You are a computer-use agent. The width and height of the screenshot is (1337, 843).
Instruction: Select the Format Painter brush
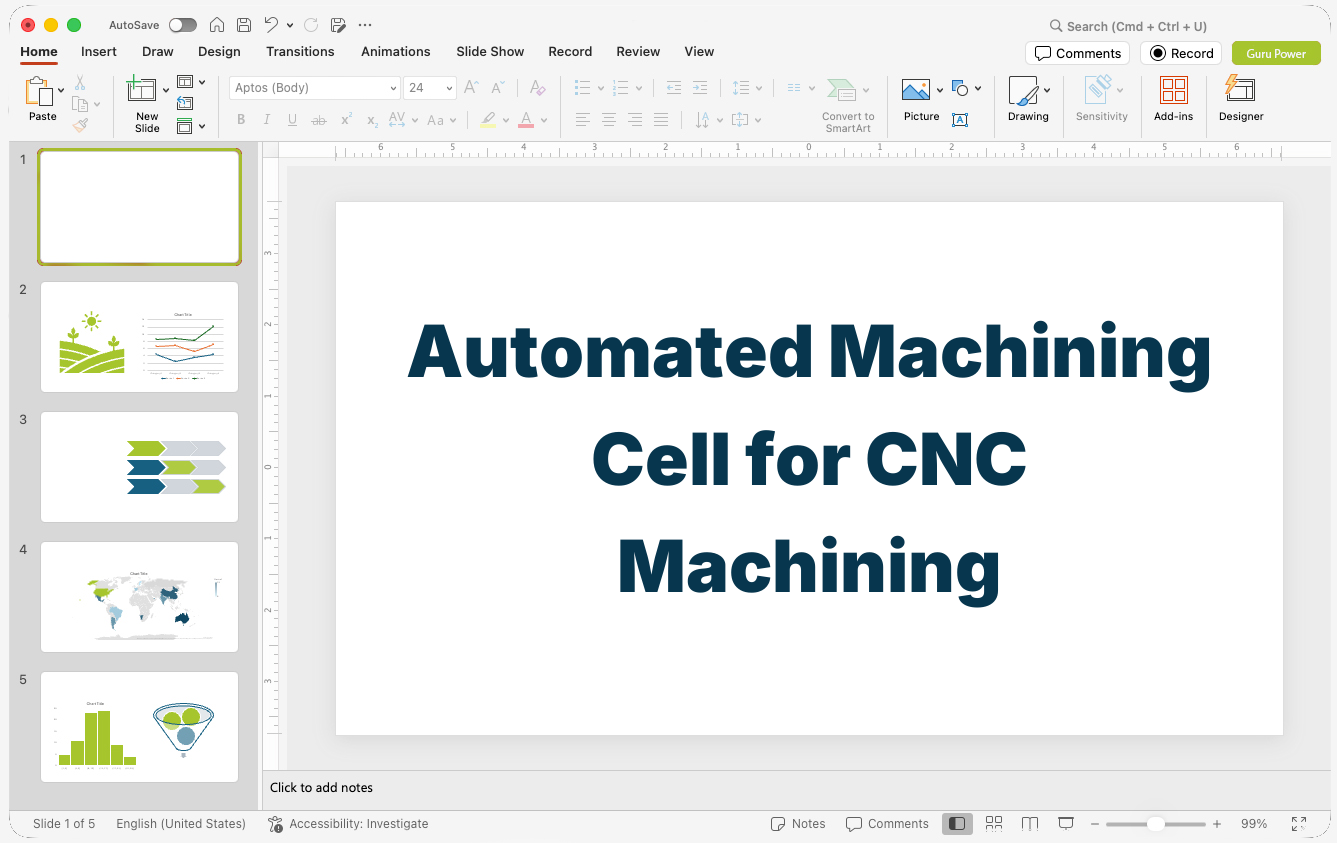tap(80, 125)
